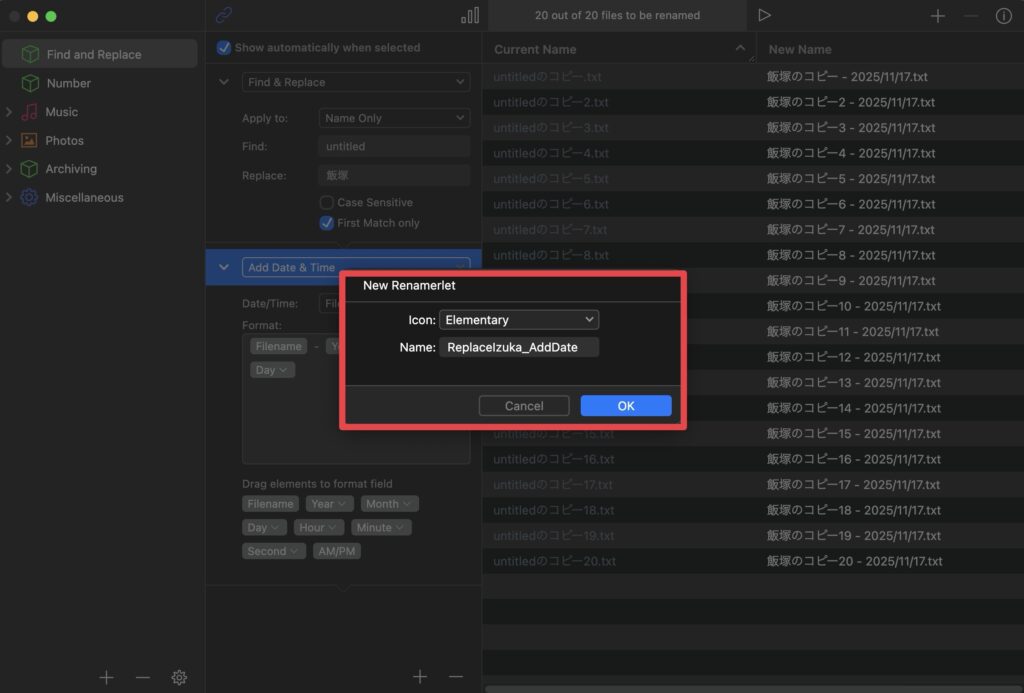Click OK to create the renamerlet
Viewport: 1024px width, 693px height.
pos(625,405)
